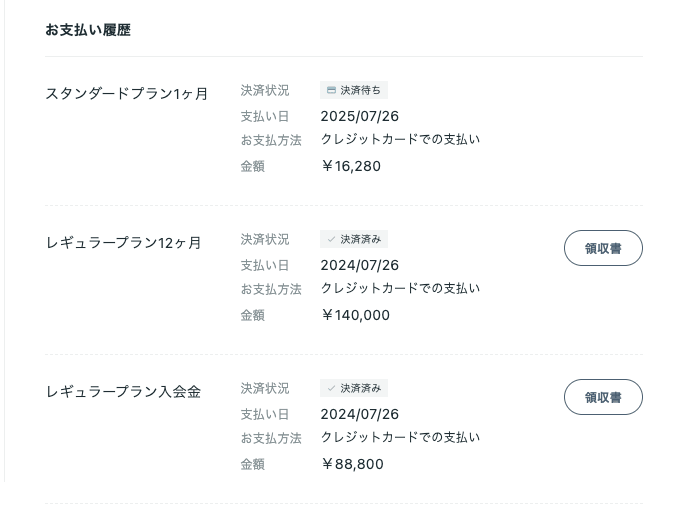
Task: Click the 決済待ち status badge
Action: click(x=354, y=90)
